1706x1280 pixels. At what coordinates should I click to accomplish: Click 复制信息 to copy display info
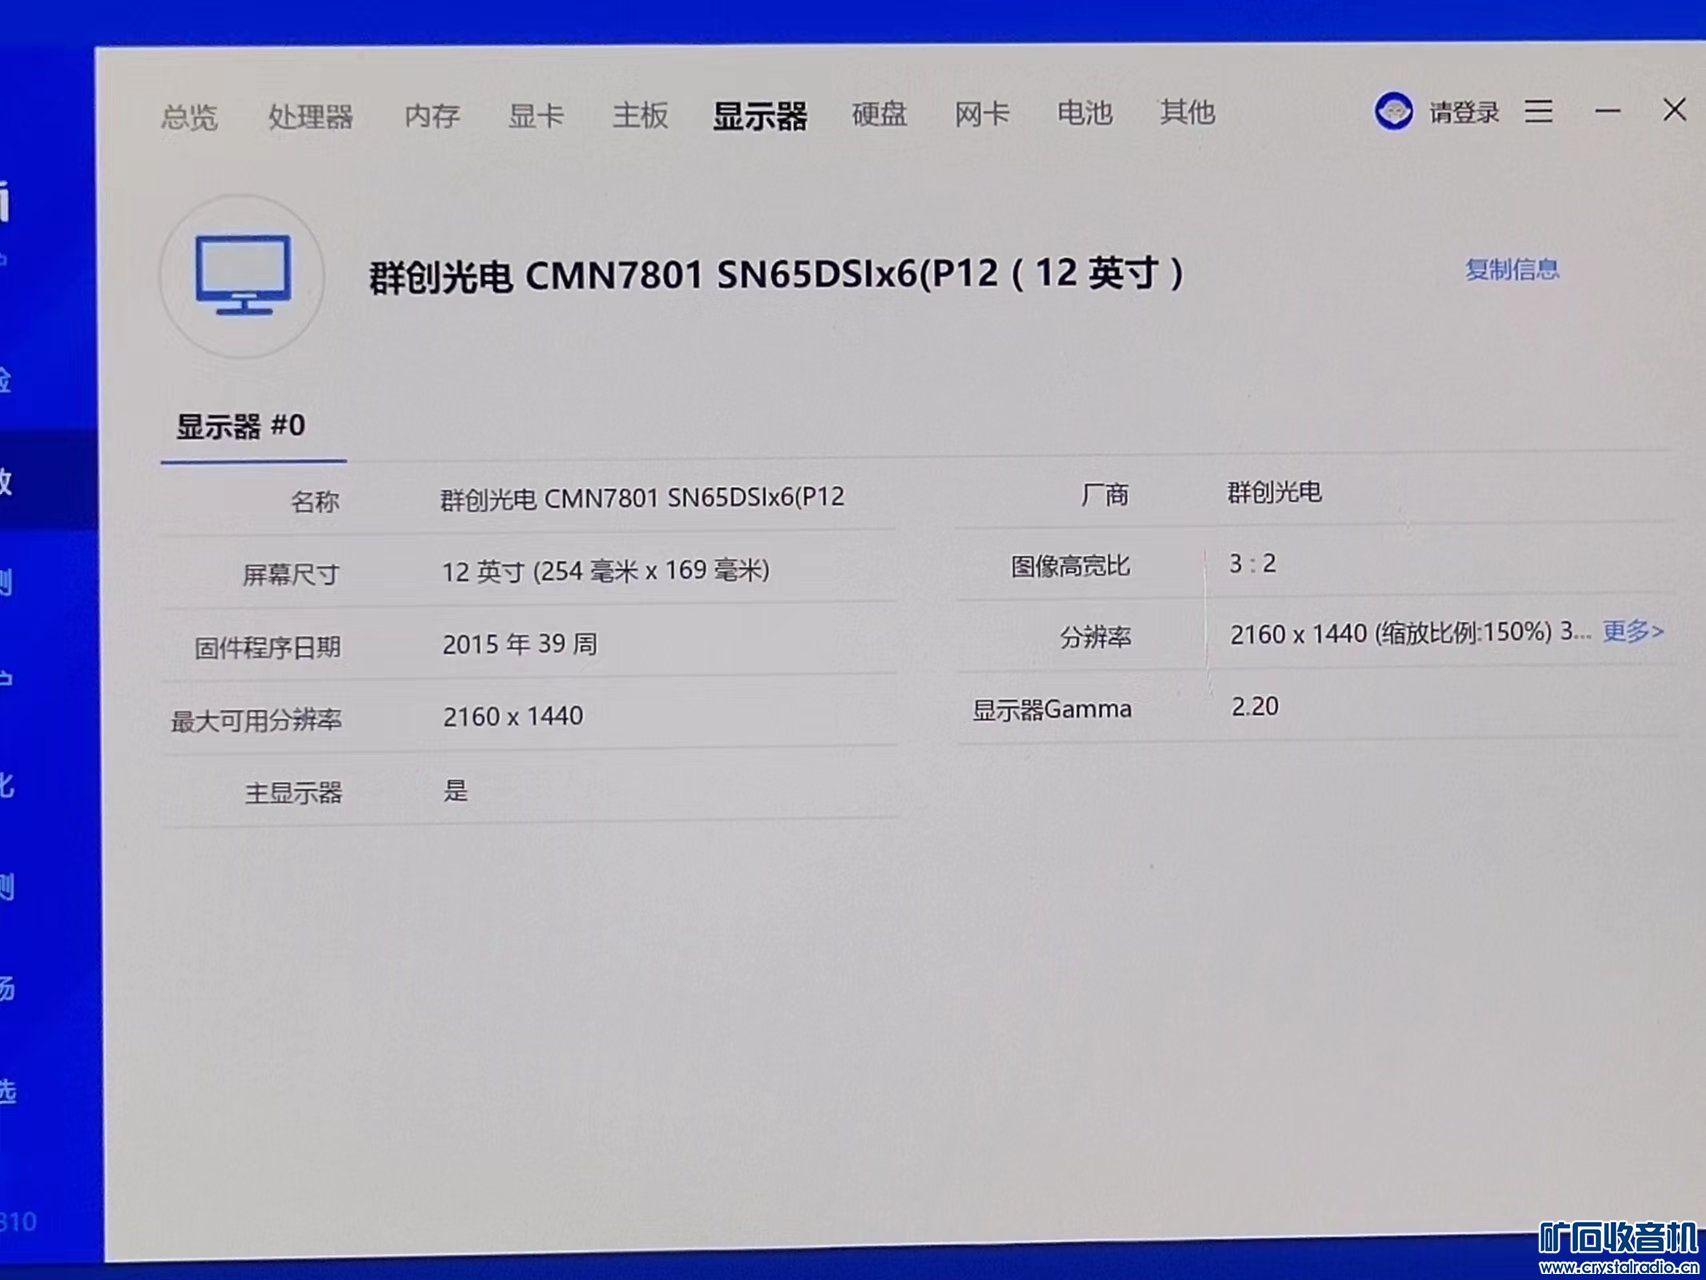pos(1512,269)
